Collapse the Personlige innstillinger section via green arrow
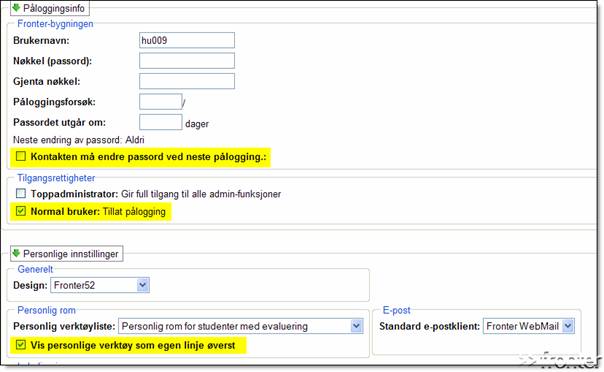The image size is (604, 372). [16, 253]
